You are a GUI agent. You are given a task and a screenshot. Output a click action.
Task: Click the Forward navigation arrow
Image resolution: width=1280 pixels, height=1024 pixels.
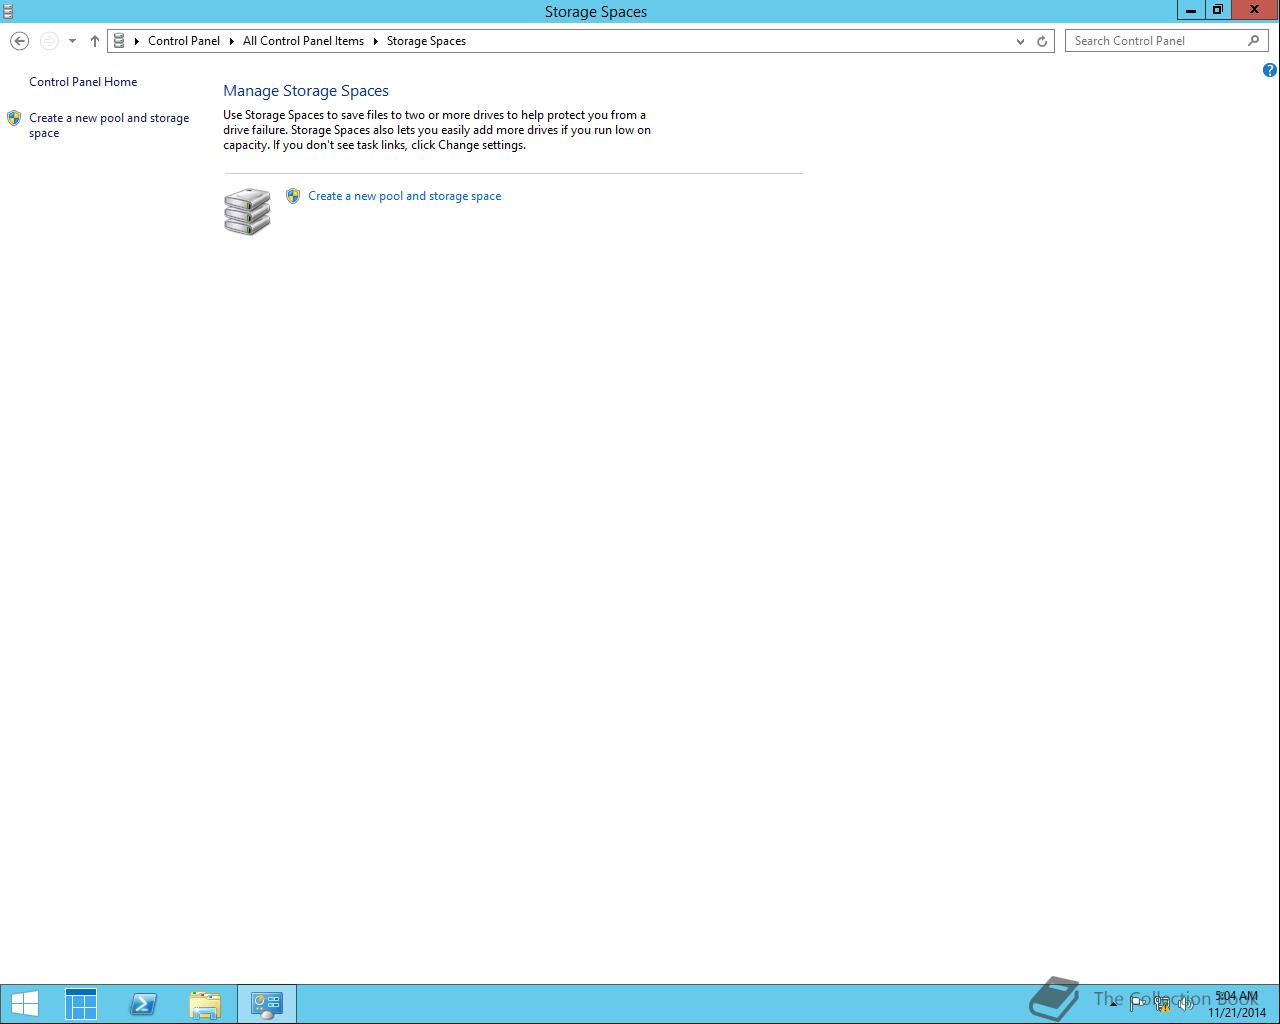(49, 41)
